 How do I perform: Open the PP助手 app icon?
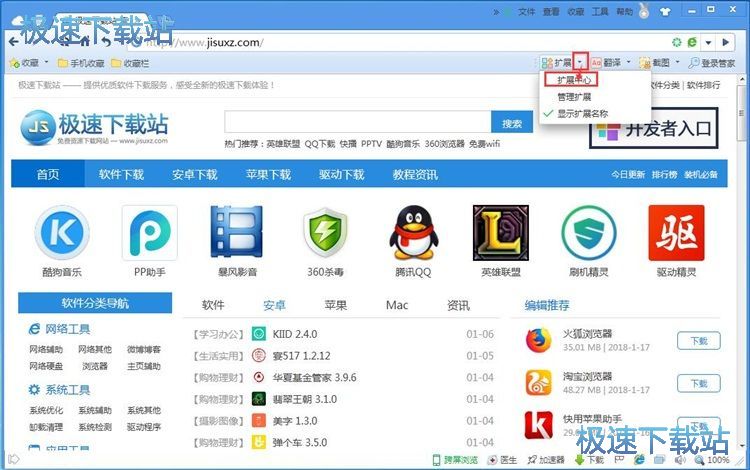150,233
